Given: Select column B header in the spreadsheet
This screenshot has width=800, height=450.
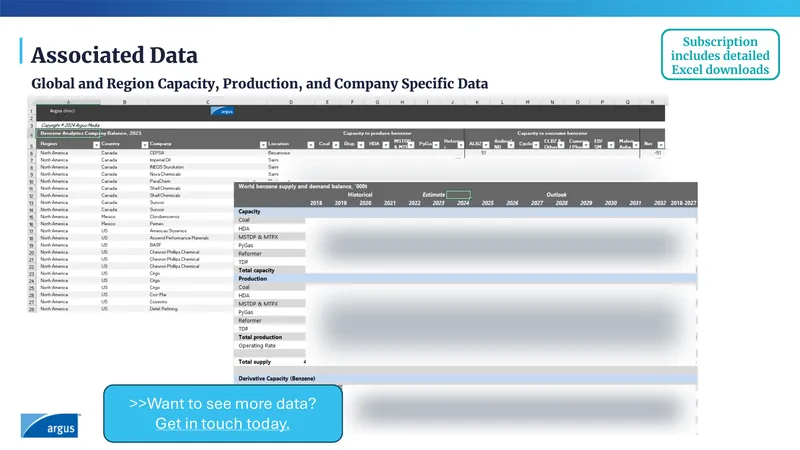Looking at the screenshot, I should click(x=124, y=102).
